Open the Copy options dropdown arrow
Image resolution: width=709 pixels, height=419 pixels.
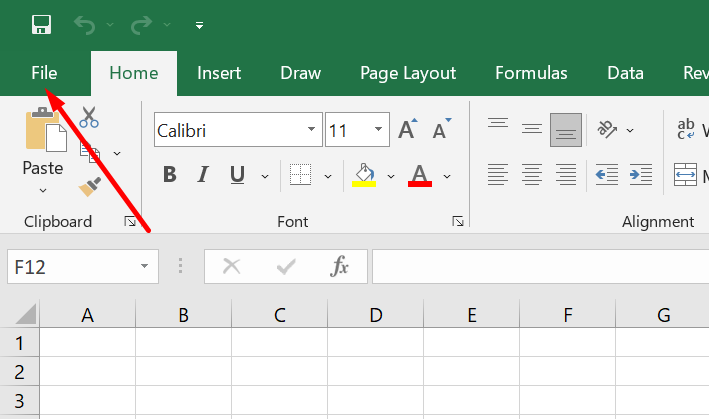pyautogui.click(x=117, y=154)
